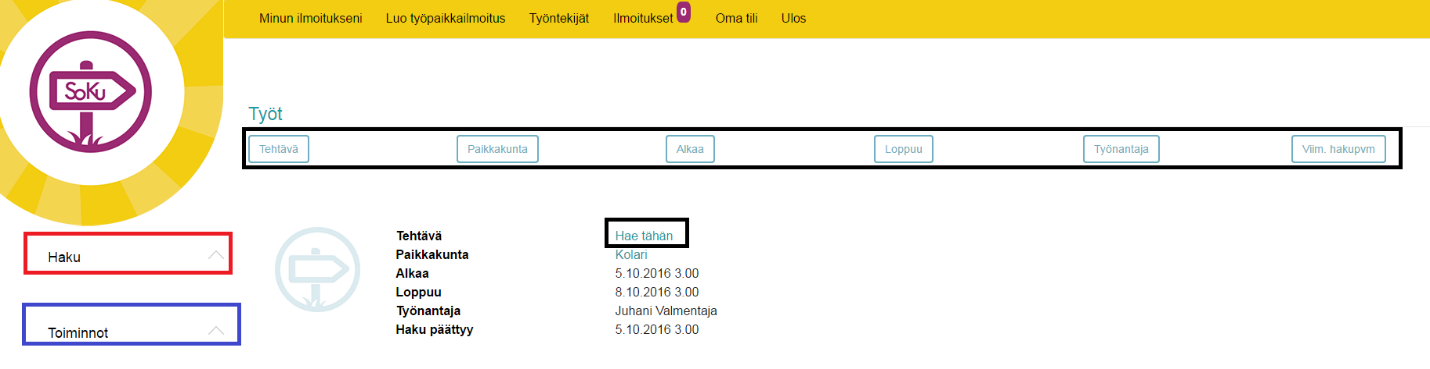Open Ilmoitukset notifications menu

tap(643, 18)
